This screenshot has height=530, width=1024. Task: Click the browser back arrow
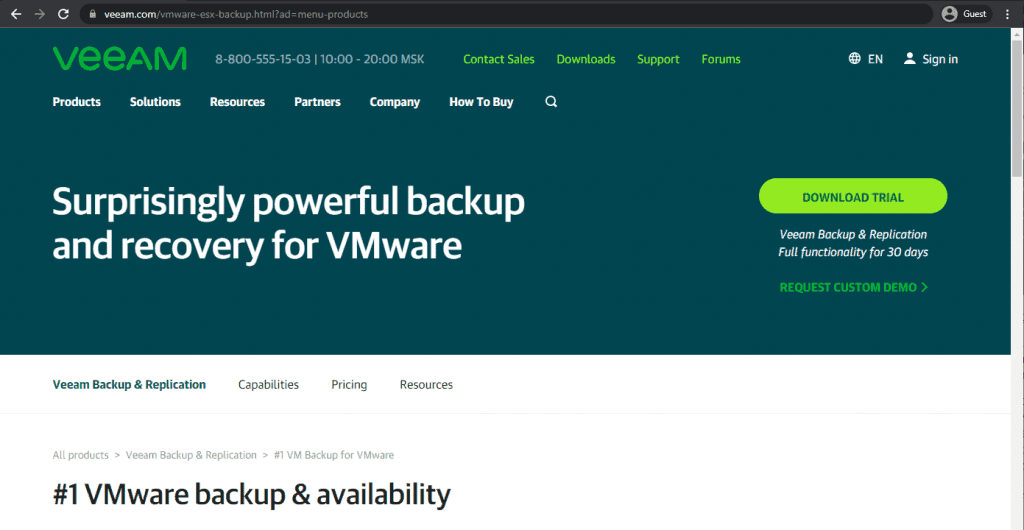15,14
